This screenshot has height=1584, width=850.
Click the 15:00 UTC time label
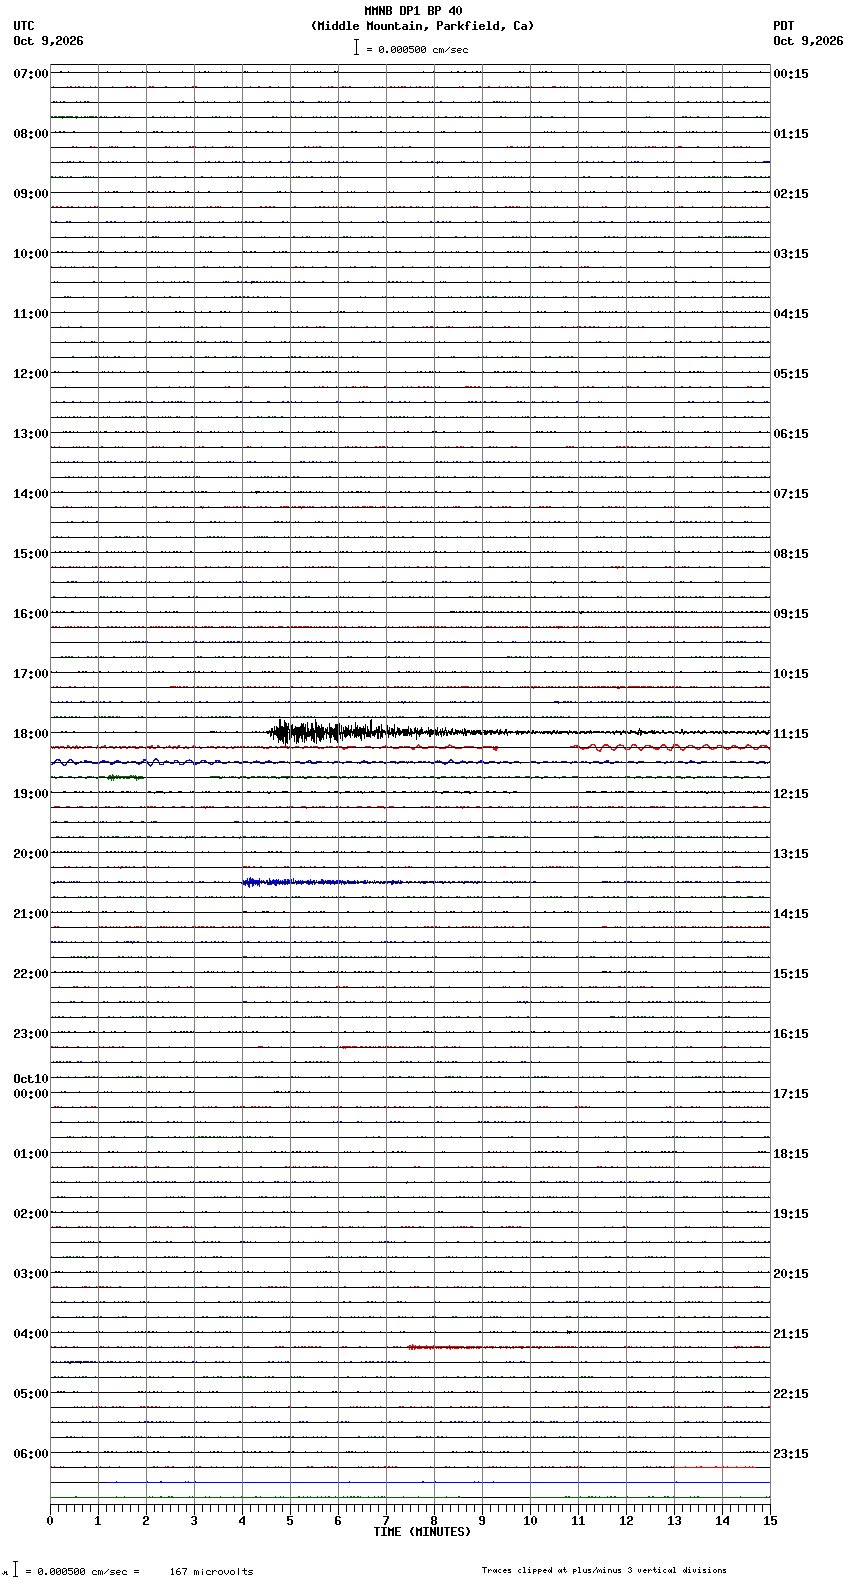pyautogui.click(x=31, y=554)
